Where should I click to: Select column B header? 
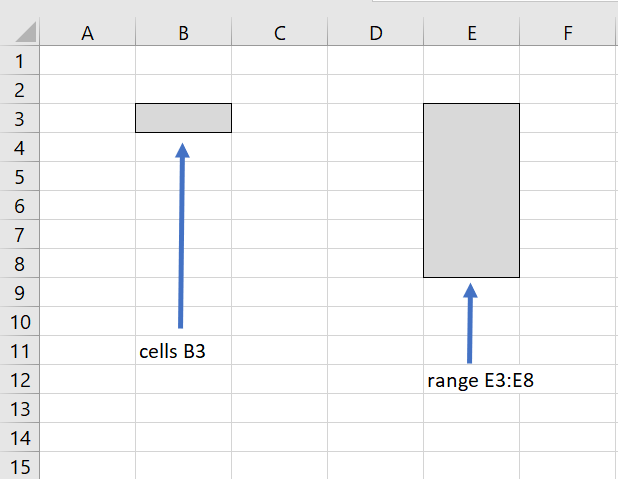[183, 33]
